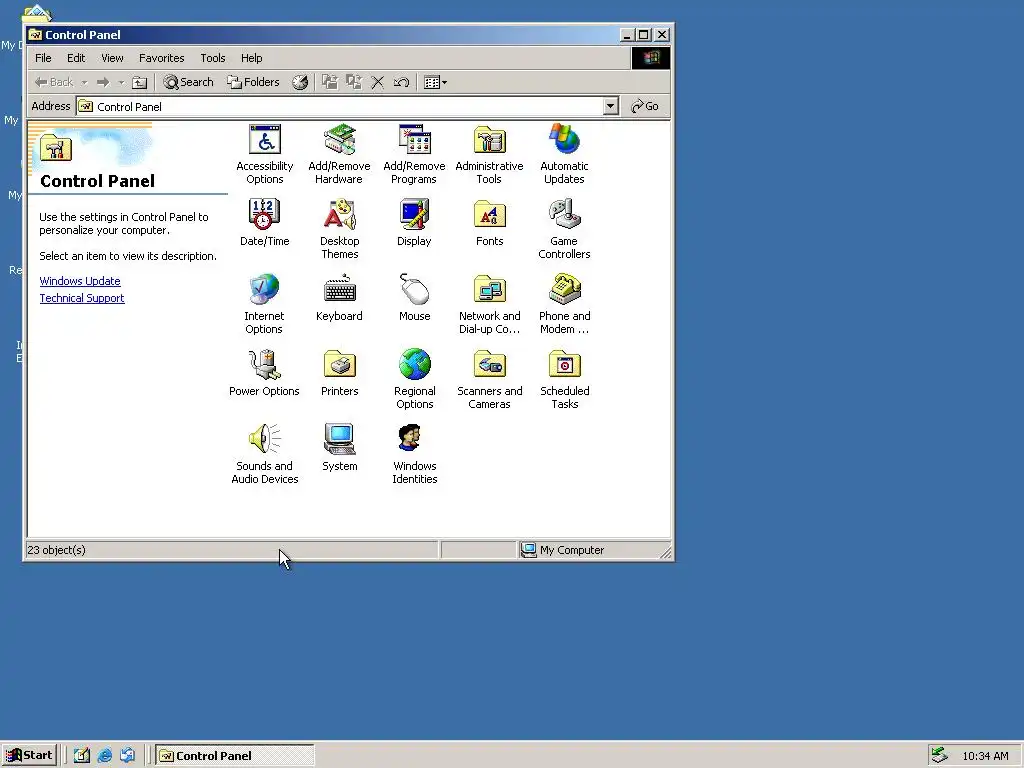Open the Help menu
Screen dimensions: 1024x768
[x=251, y=58]
